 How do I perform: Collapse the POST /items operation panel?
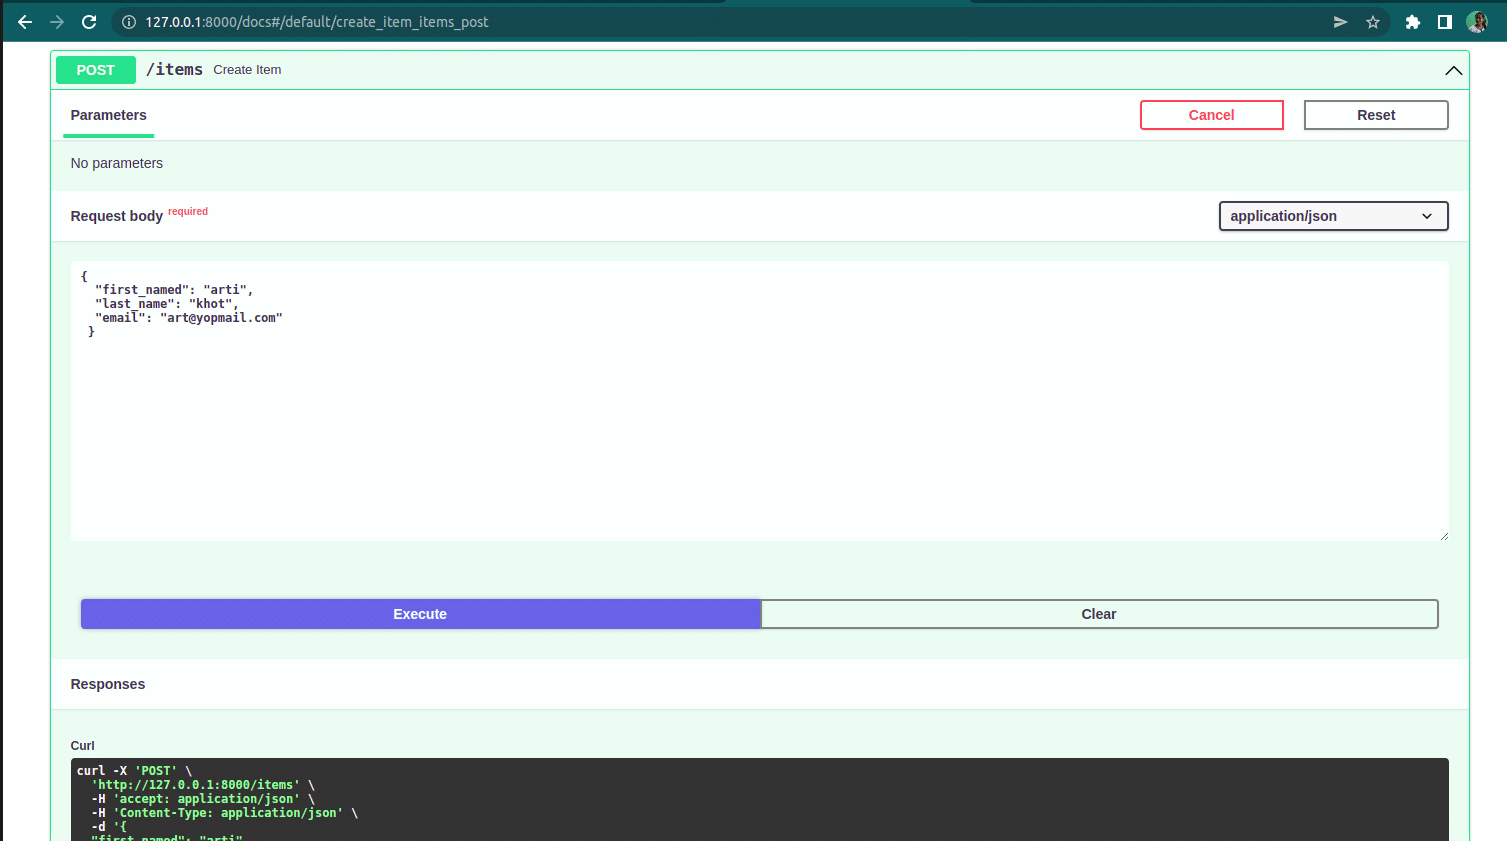(1453, 70)
